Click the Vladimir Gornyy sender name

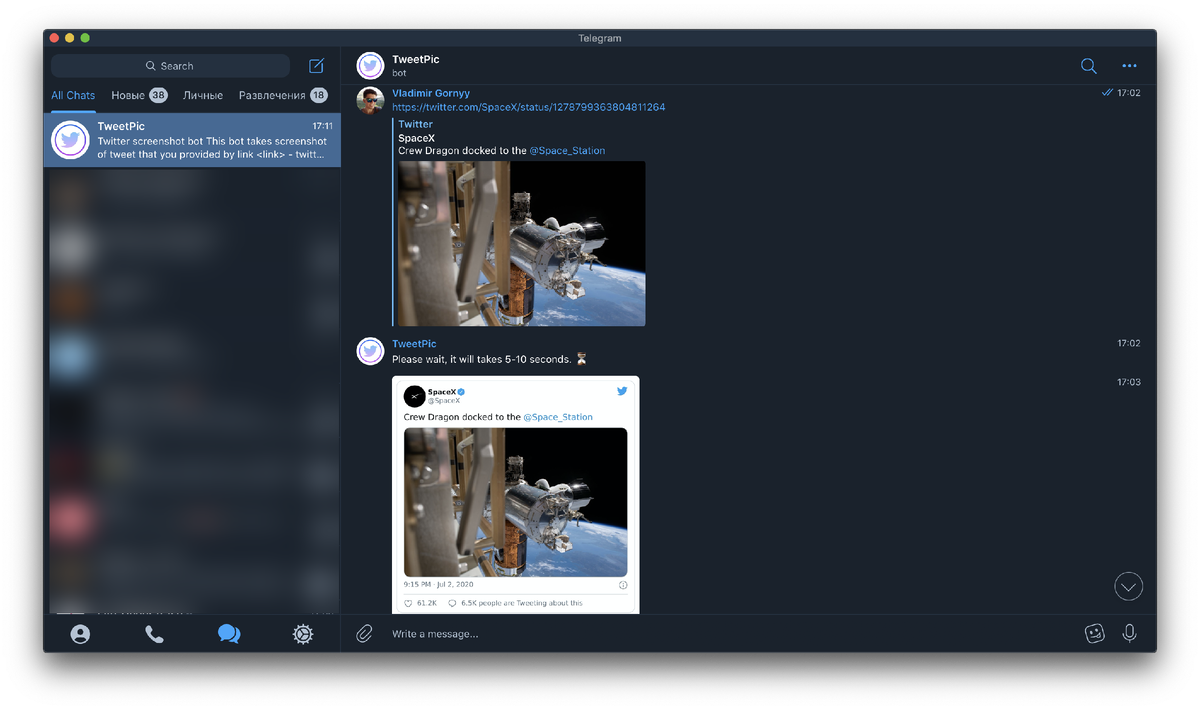tap(431, 93)
